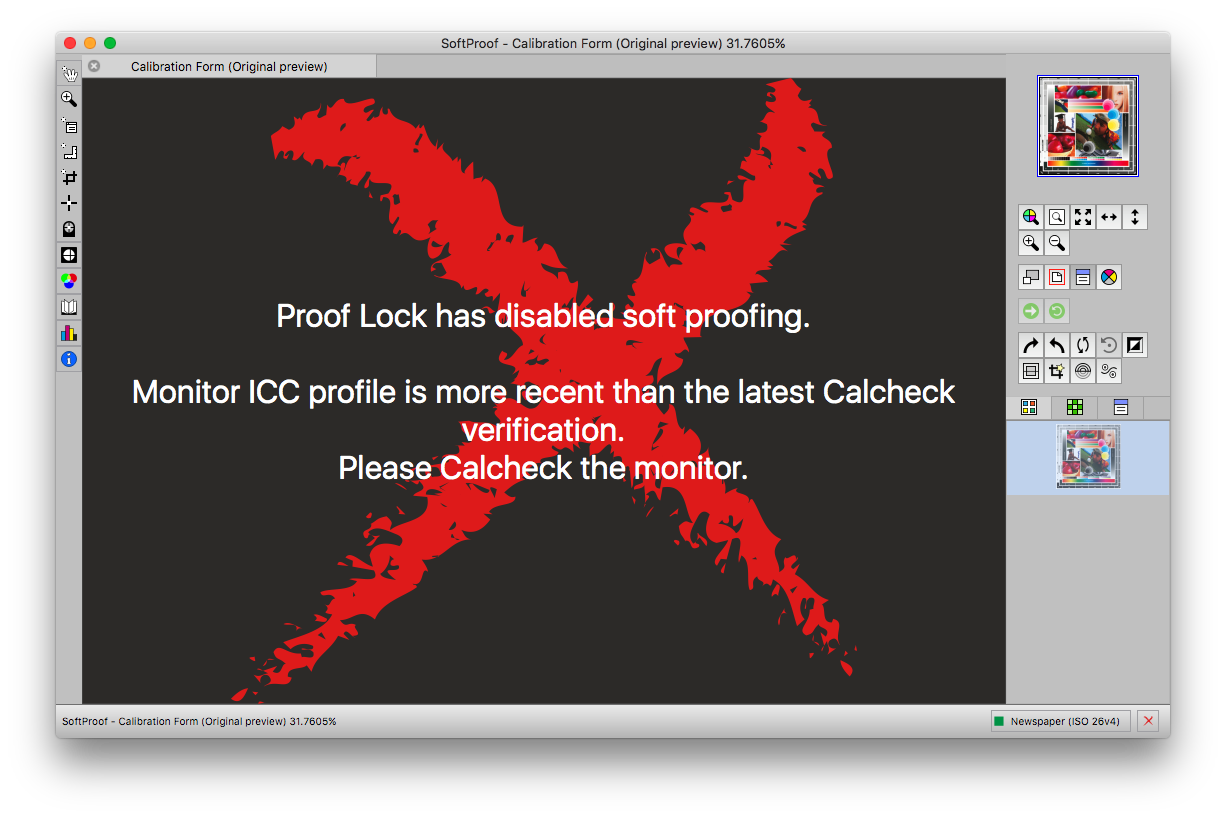Open the RGB color circles tool
Viewport: 1226px width, 818px height.
(69, 281)
